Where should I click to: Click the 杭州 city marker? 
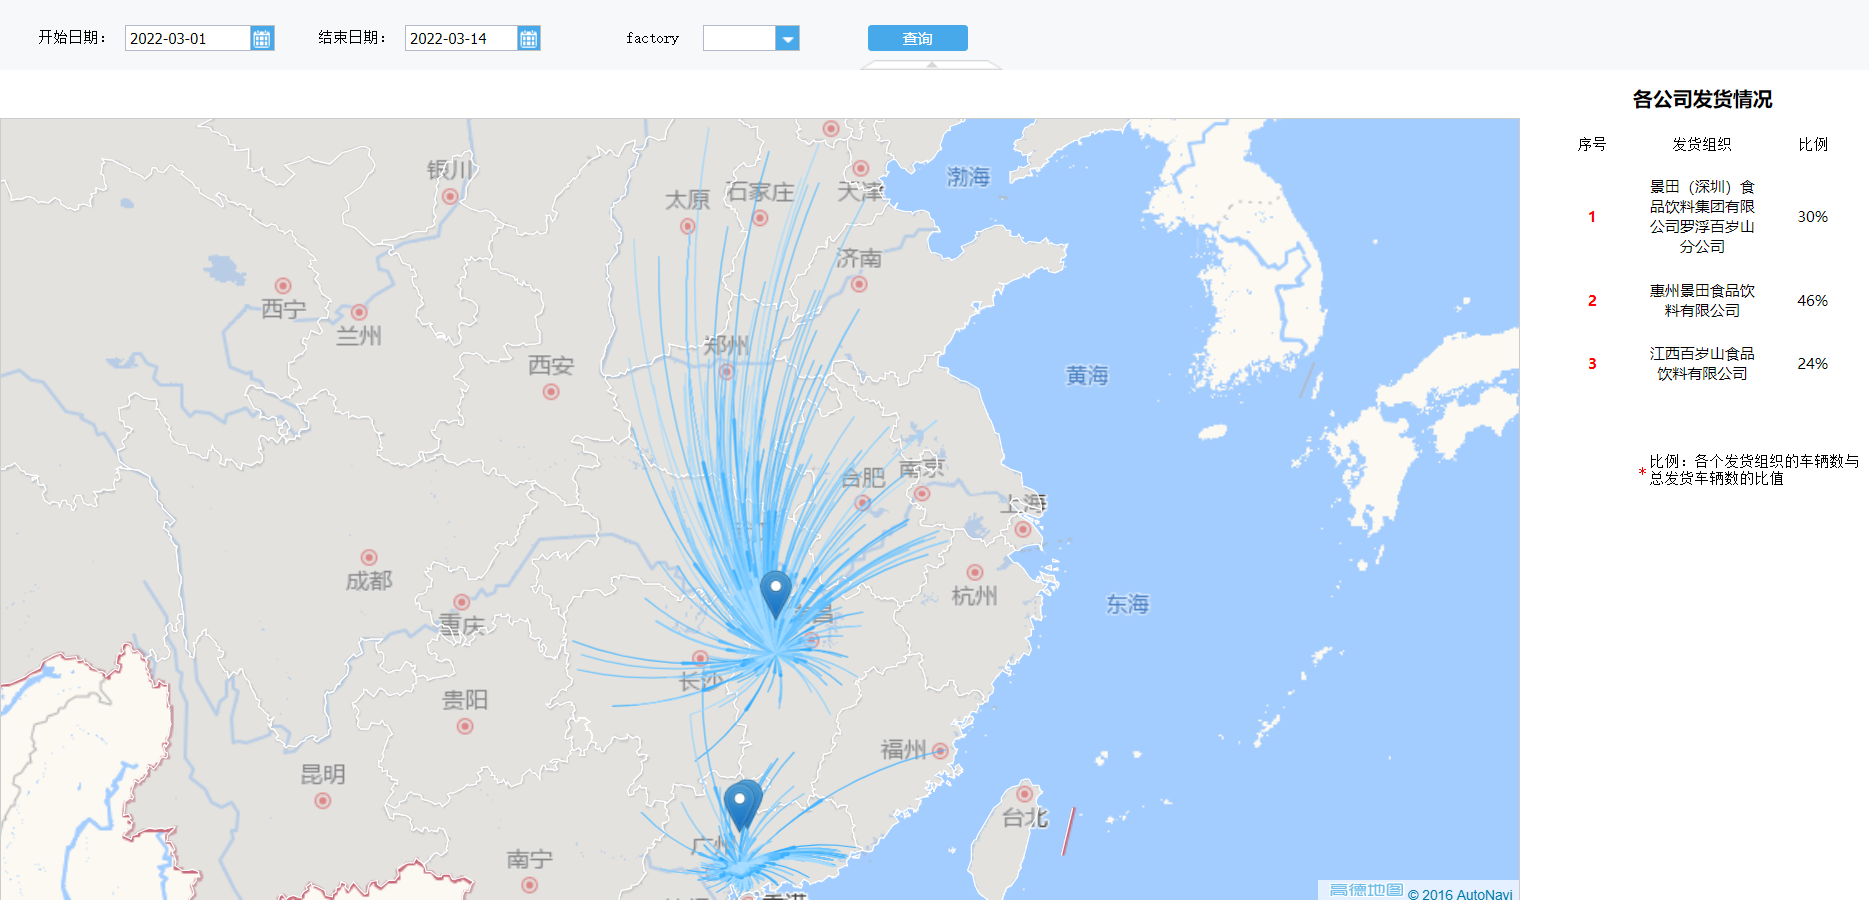[x=975, y=572]
